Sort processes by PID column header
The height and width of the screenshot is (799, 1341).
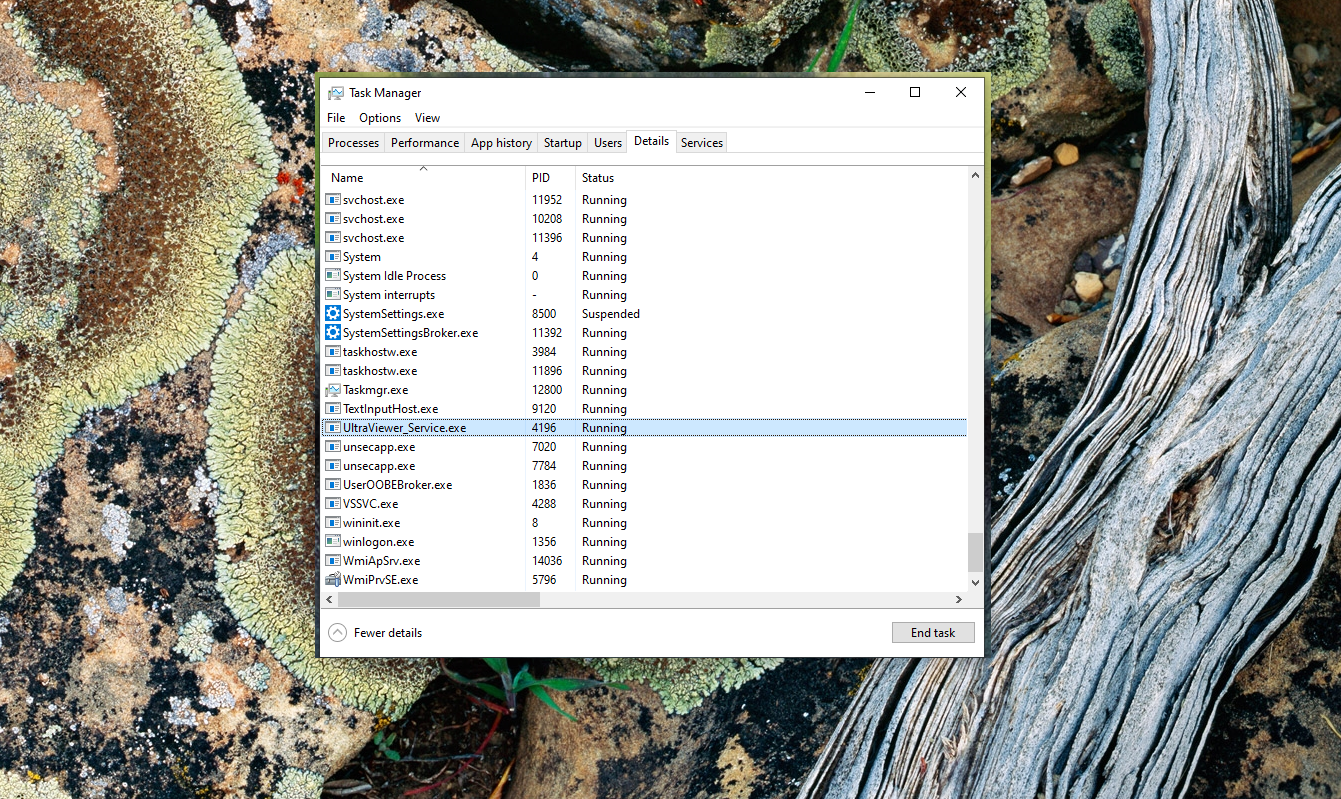coord(541,178)
